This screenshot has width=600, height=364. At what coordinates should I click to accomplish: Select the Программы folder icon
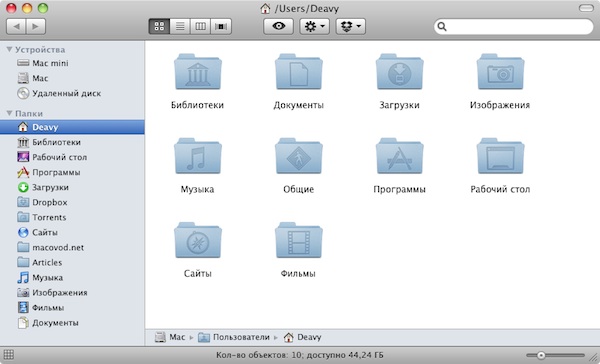pyautogui.click(x=399, y=156)
